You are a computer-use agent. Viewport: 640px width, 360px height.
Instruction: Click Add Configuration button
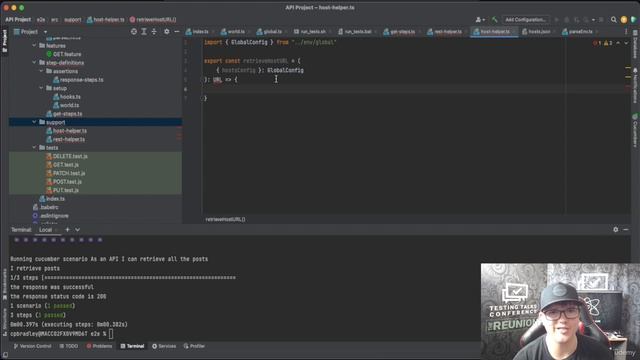525,20
